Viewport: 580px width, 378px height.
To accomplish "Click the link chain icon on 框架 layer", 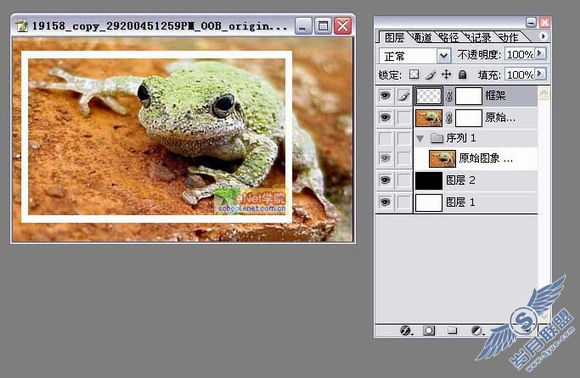I will click(x=449, y=96).
